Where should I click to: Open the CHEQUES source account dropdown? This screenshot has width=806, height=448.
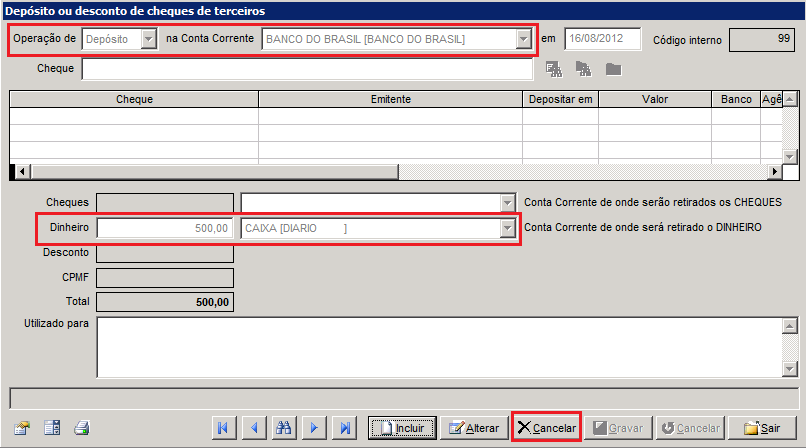tap(507, 202)
